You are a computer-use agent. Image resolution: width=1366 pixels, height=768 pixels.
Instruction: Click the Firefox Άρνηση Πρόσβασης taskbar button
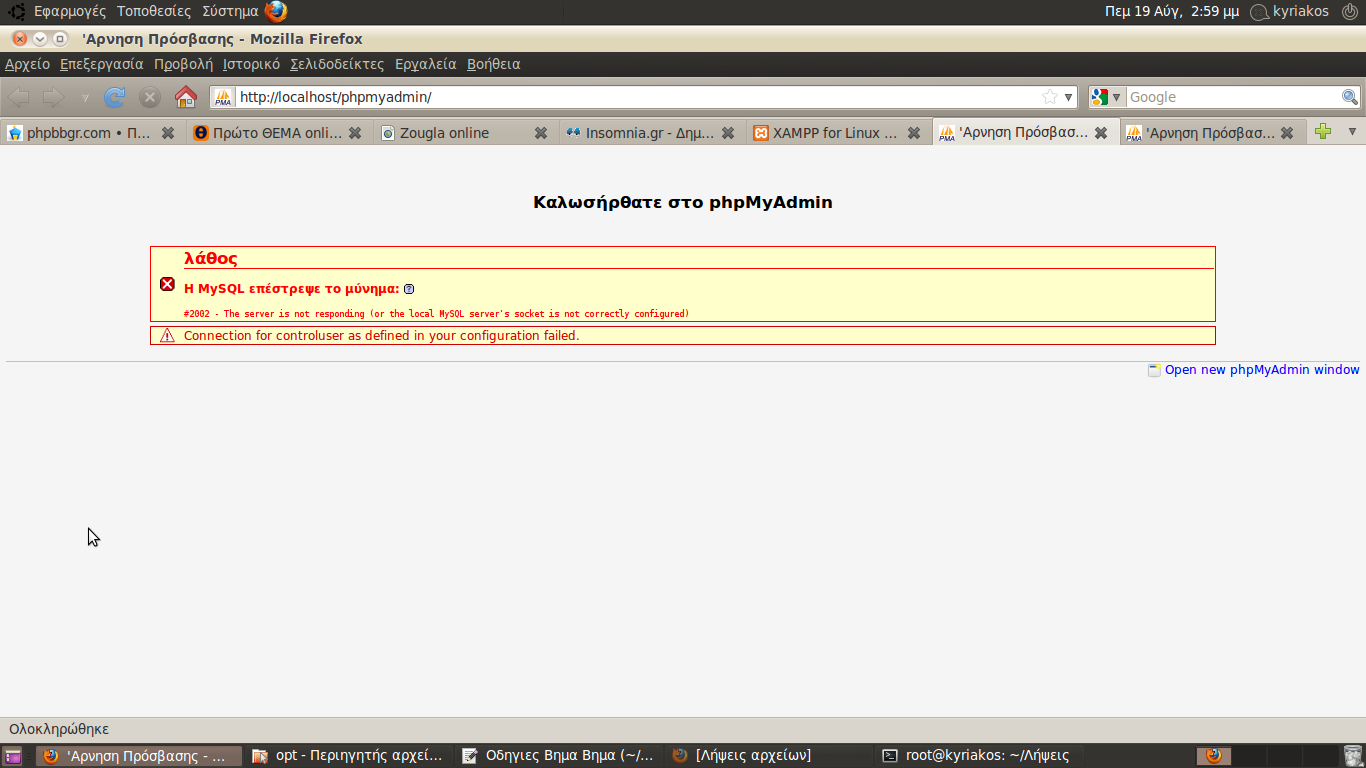click(x=138, y=756)
